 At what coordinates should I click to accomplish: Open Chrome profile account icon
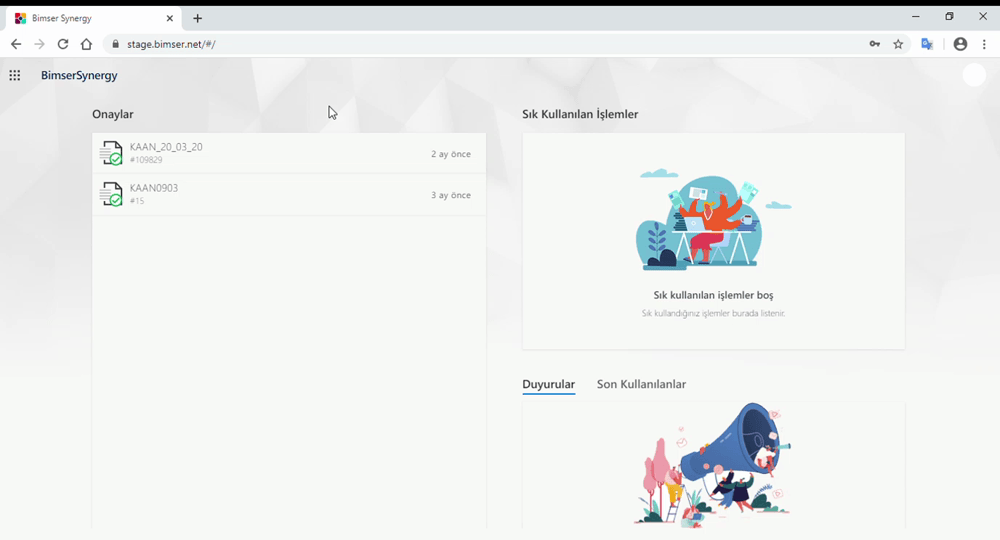coord(960,44)
